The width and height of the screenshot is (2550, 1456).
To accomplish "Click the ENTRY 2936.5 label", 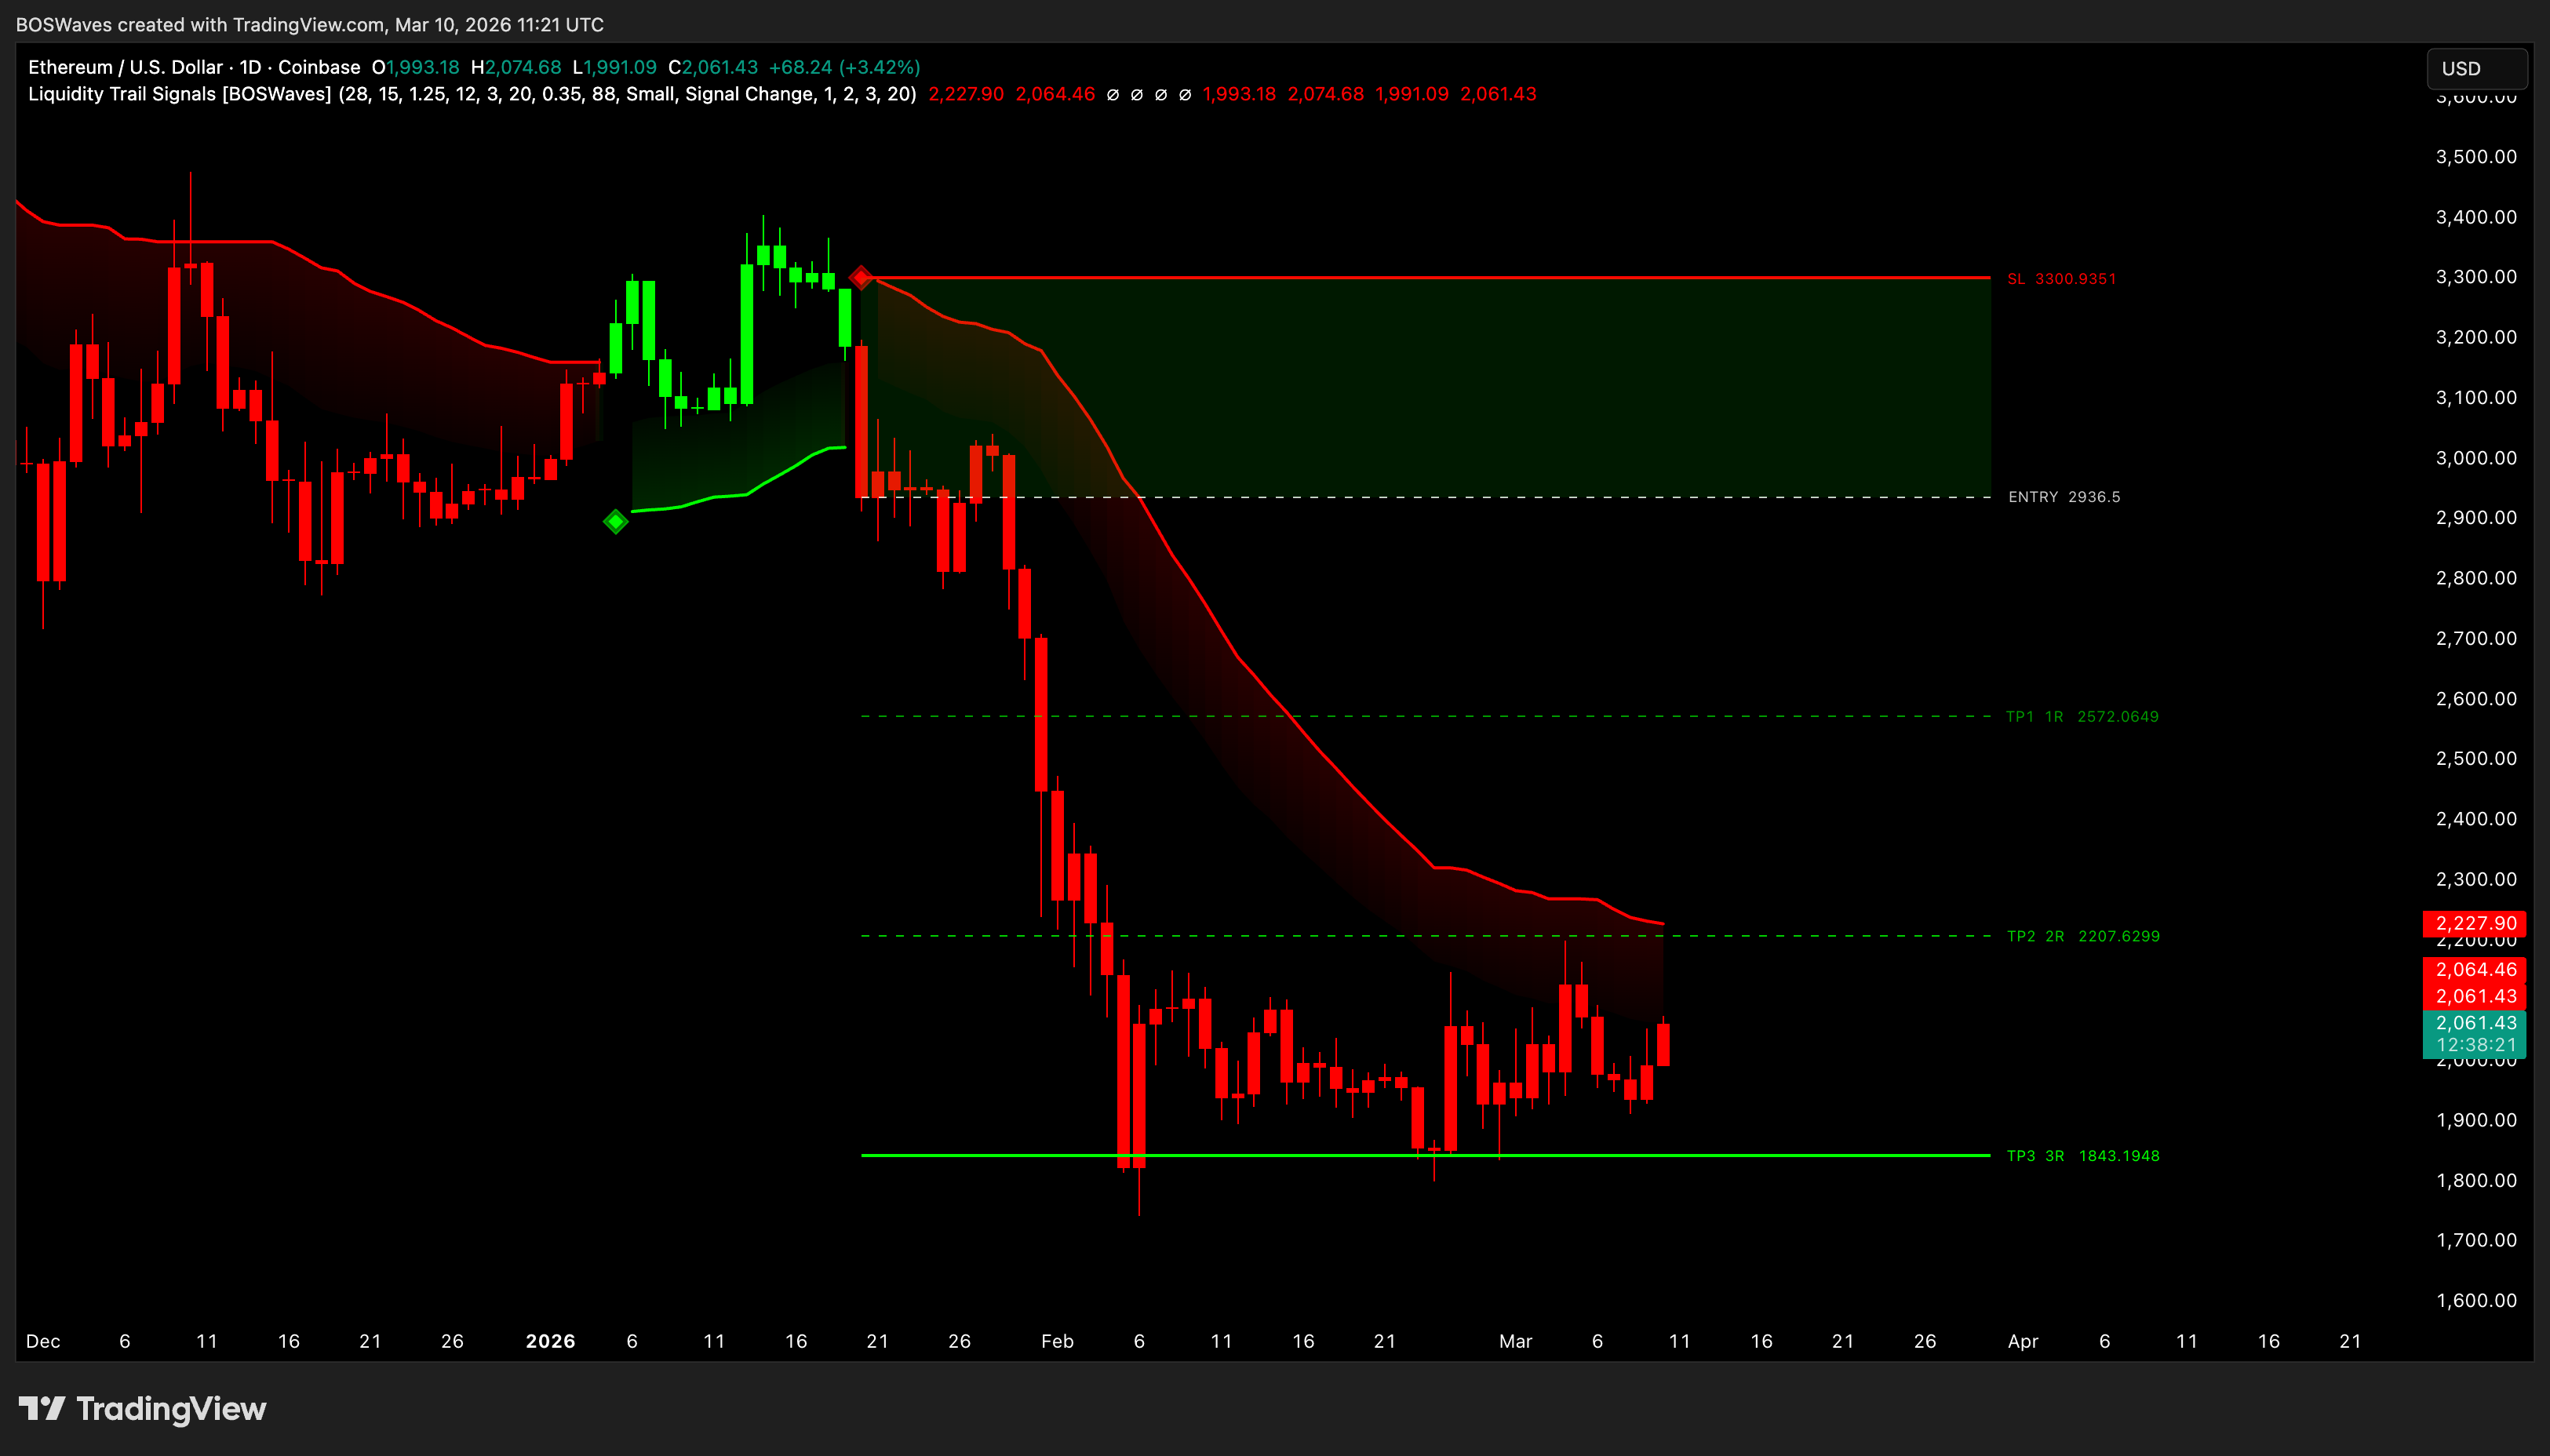I will point(2064,497).
